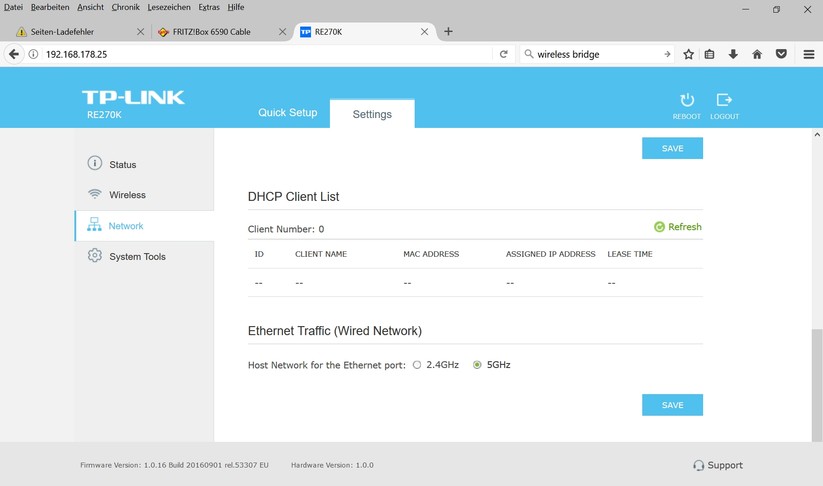Image resolution: width=823 pixels, height=486 pixels.
Task: Click the DHCP Client List heading
Action: (x=293, y=196)
